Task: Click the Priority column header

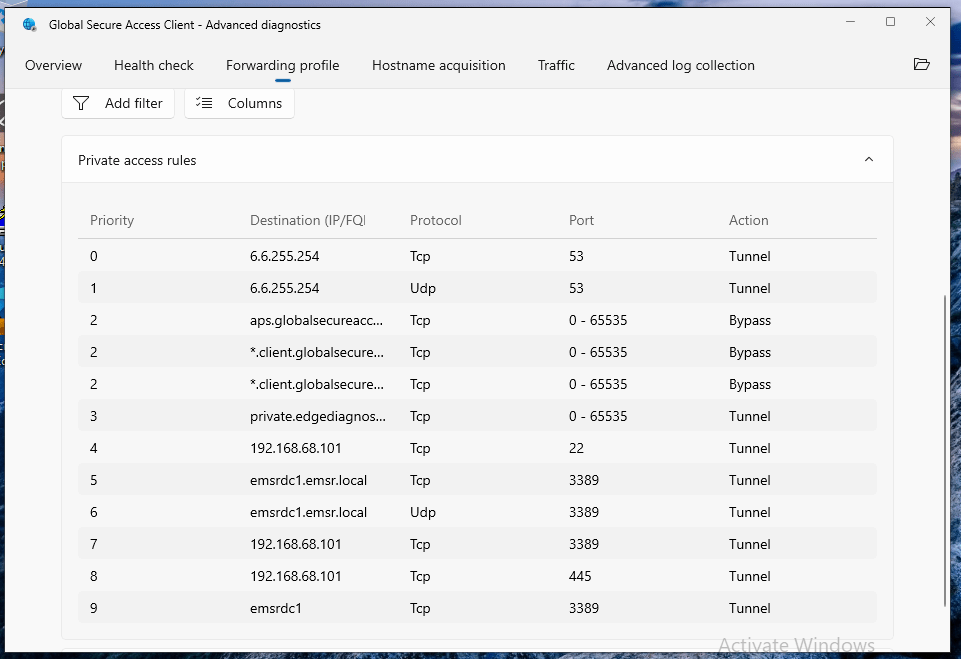Action: click(x=112, y=220)
